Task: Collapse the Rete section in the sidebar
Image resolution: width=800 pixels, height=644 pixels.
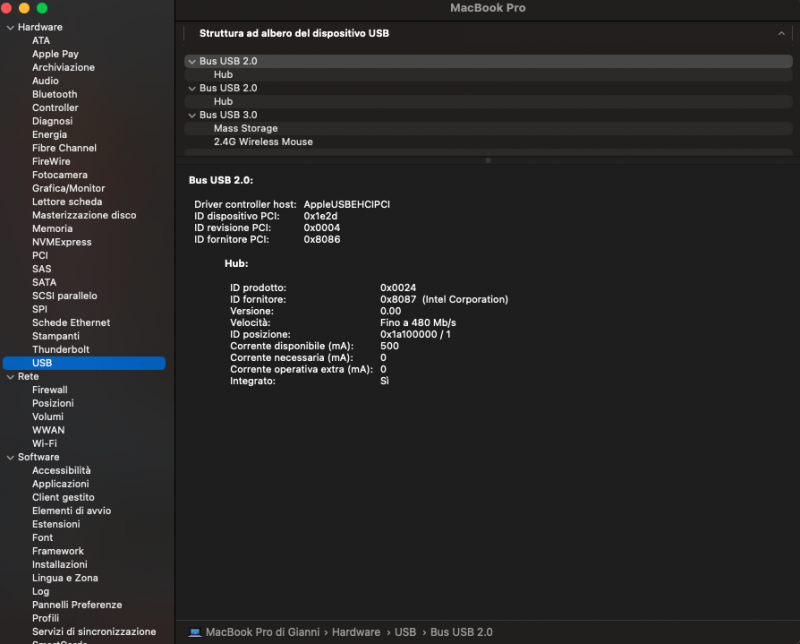Action: pos(10,377)
